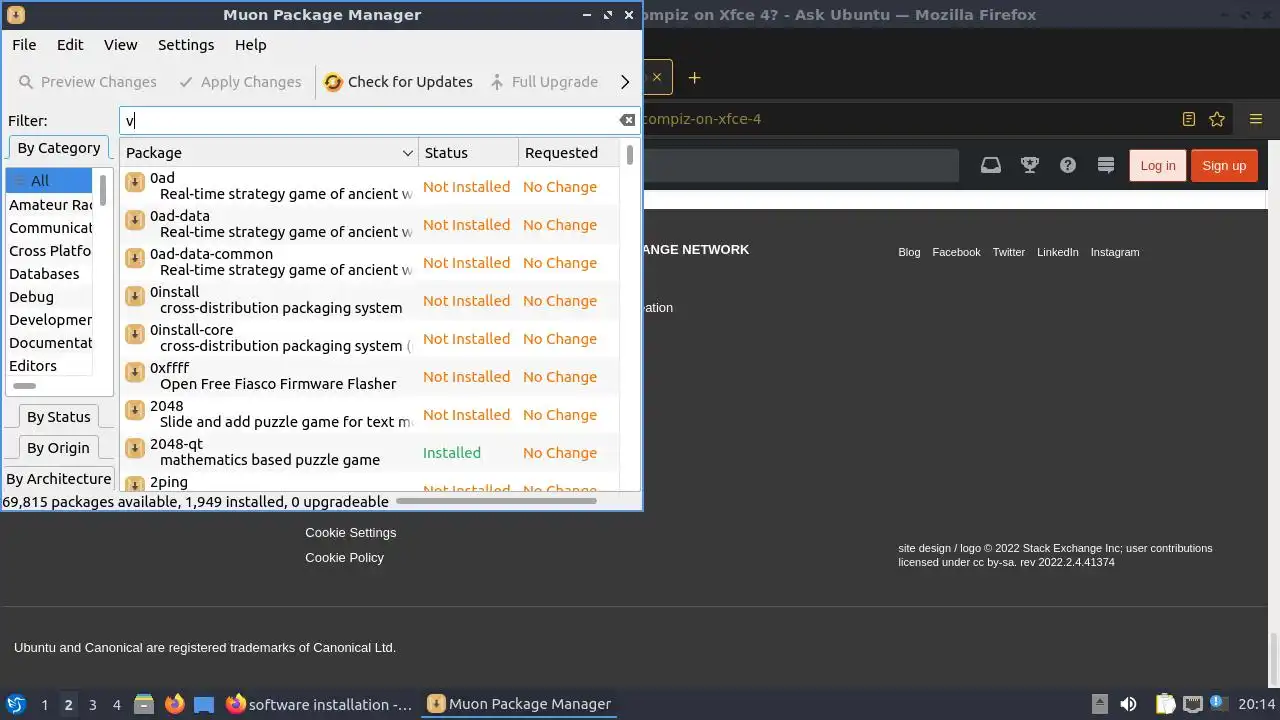The image size is (1280, 720).
Task: Open the Edit menu
Action: (x=70, y=45)
